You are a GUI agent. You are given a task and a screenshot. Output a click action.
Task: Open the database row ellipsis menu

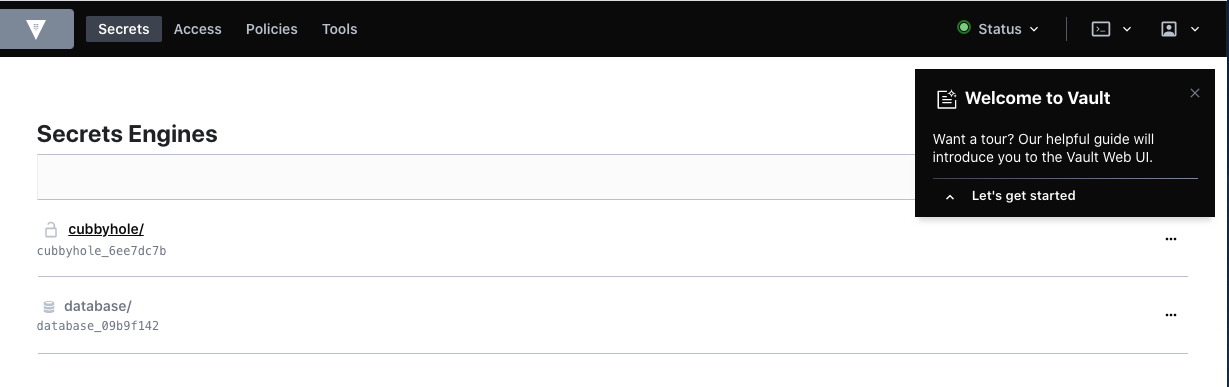tap(1171, 315)
